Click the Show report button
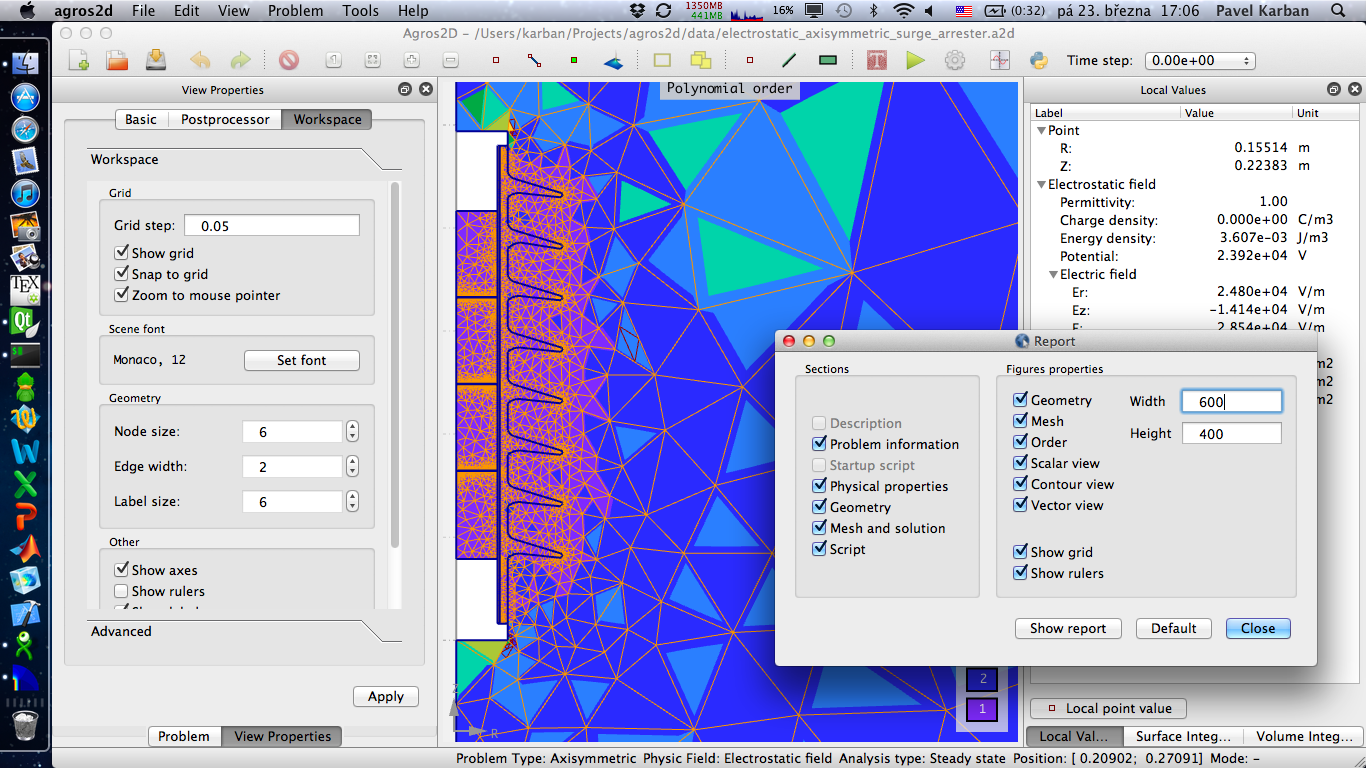This screenshot has width=1366, height=768. tap(1068, 628)
